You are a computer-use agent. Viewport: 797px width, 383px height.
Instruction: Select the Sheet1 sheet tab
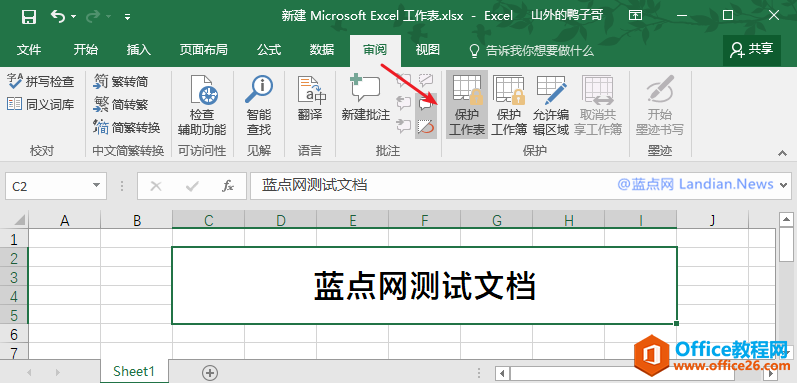(x=134, y=371)
